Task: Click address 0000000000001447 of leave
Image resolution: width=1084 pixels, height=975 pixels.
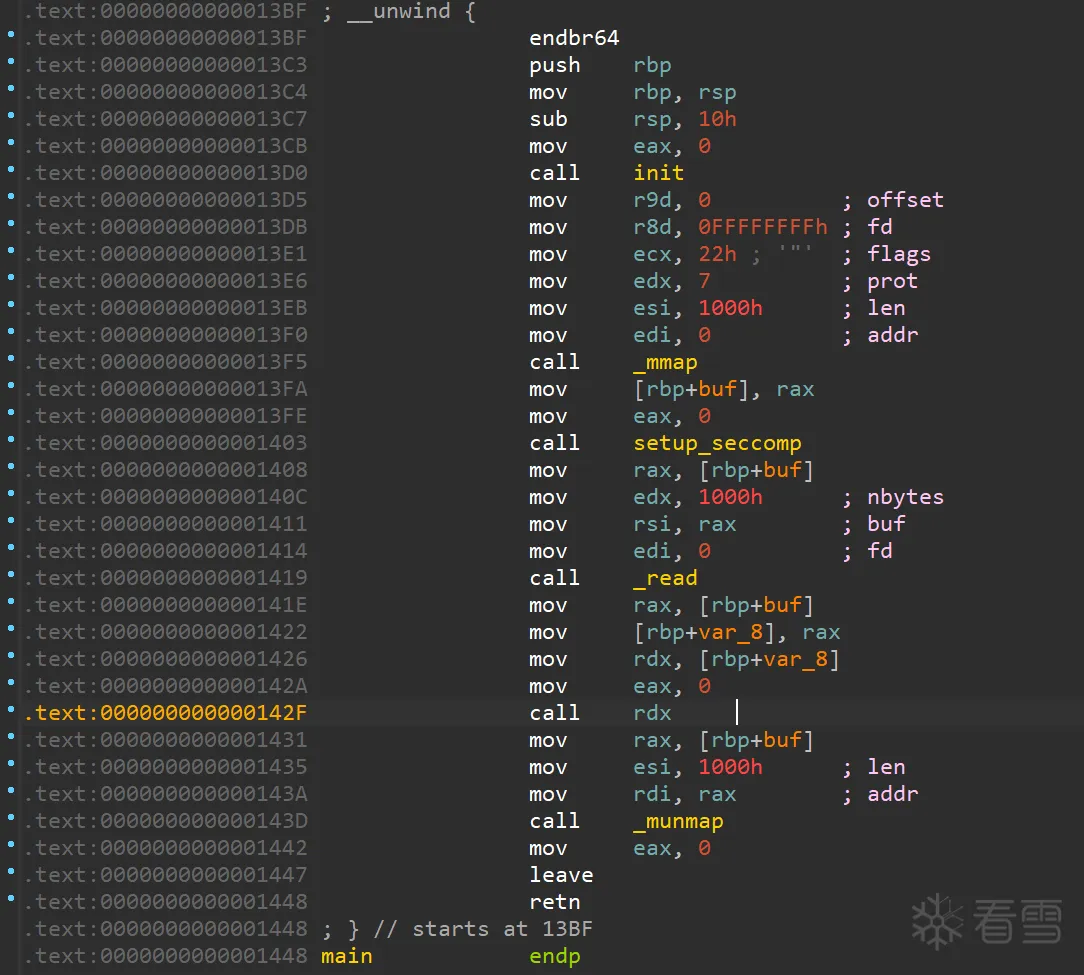Action: 203,875
